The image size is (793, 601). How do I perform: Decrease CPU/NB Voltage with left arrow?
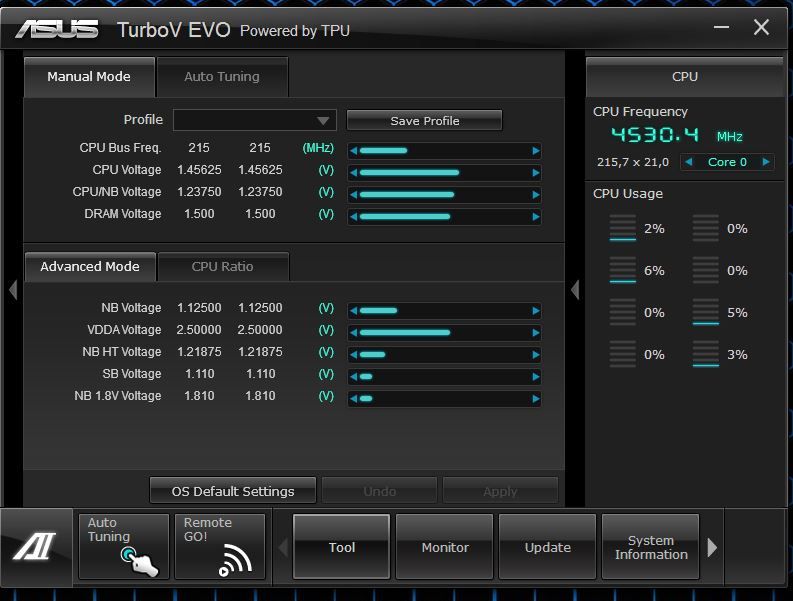354,195
